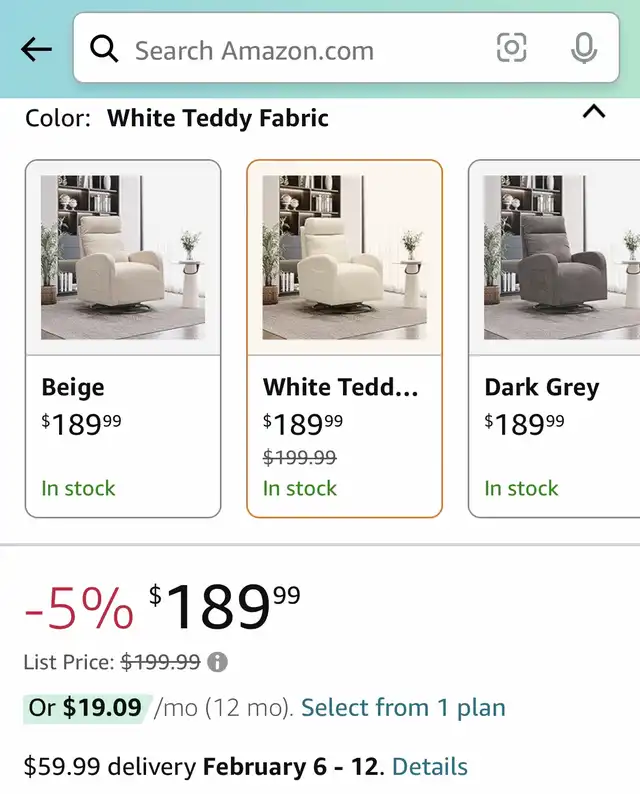Tap the $19.09 monthly payment badge
The image size is (640, 794).
(86, 708)
